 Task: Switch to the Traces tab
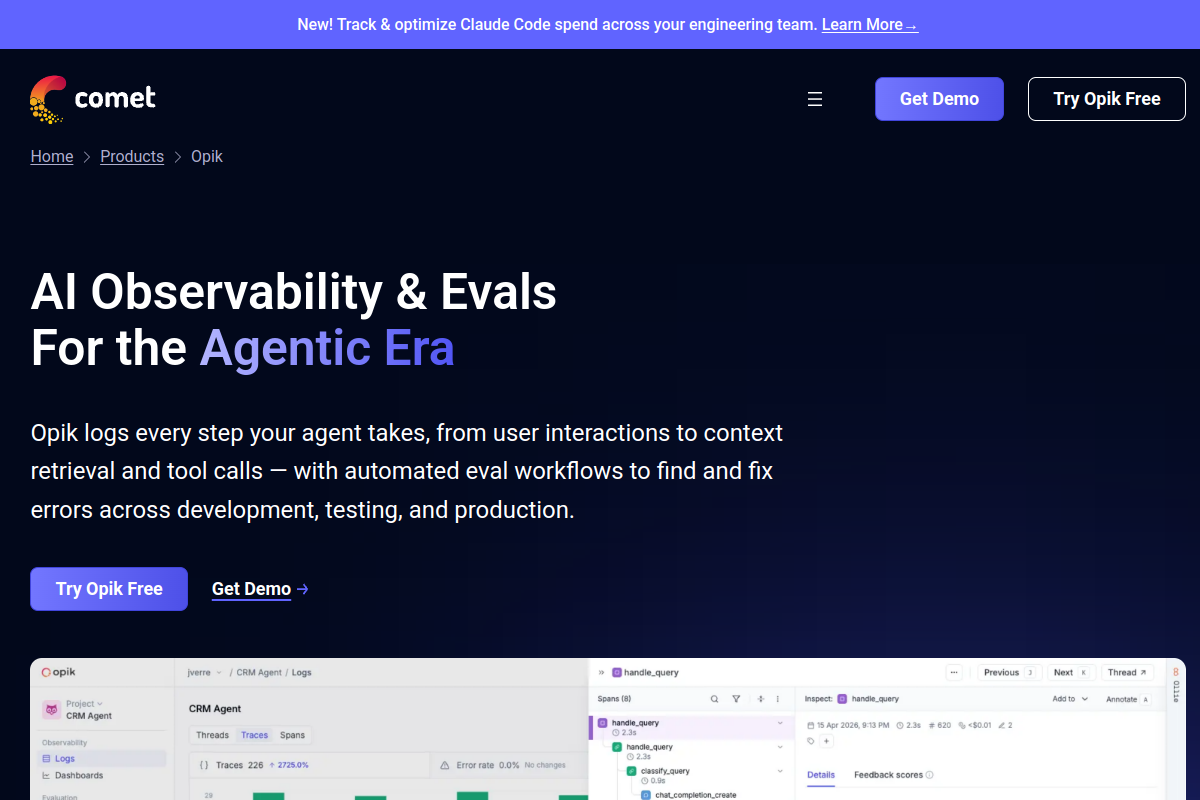pos(254,735)
